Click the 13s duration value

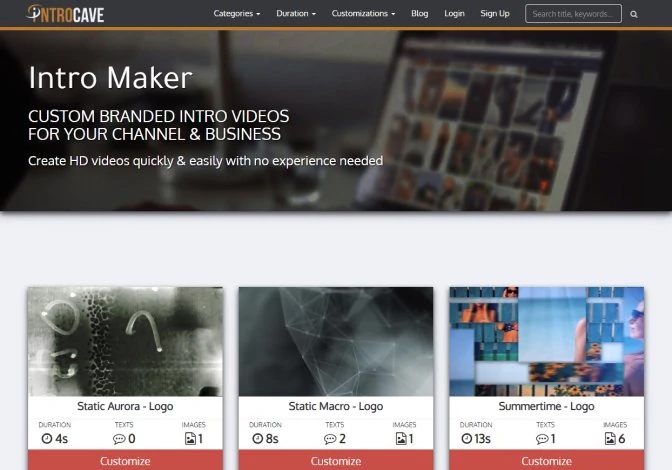(482, 439)
